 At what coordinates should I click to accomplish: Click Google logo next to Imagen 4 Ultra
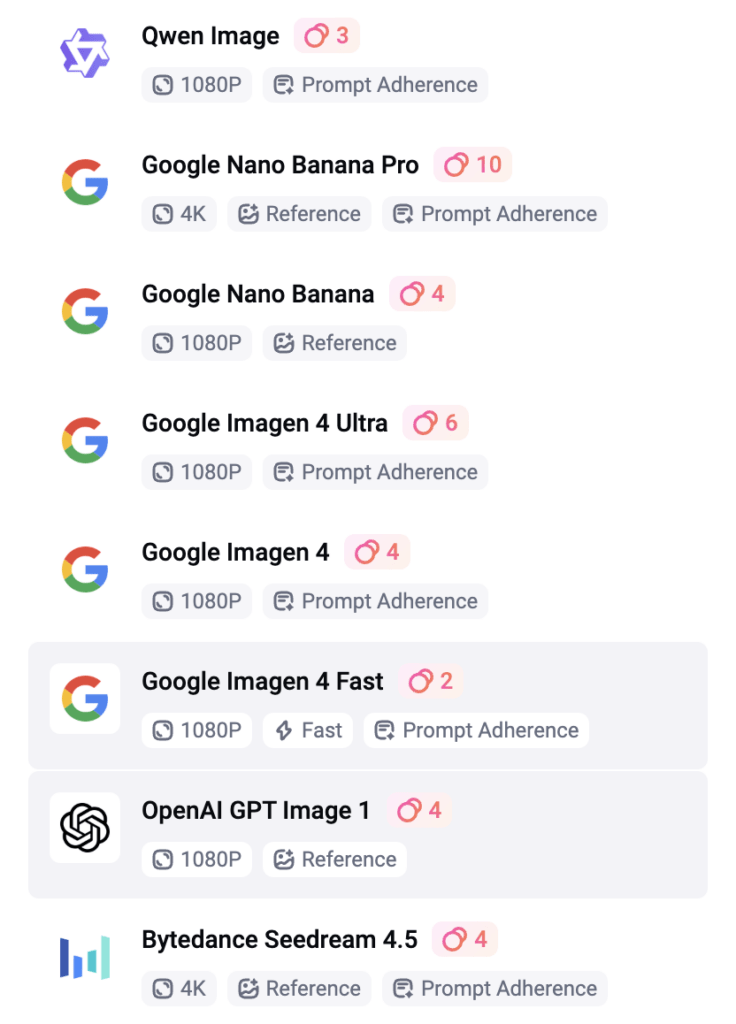coord(85,440)
